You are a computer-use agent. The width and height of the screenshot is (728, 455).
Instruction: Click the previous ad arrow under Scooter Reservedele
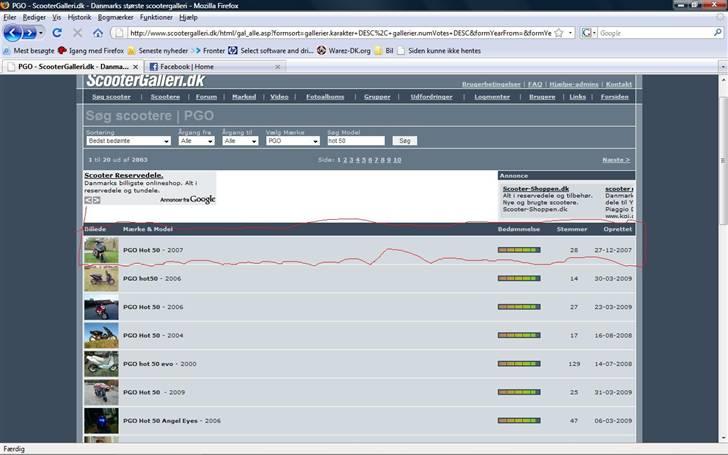pos(87,200)
